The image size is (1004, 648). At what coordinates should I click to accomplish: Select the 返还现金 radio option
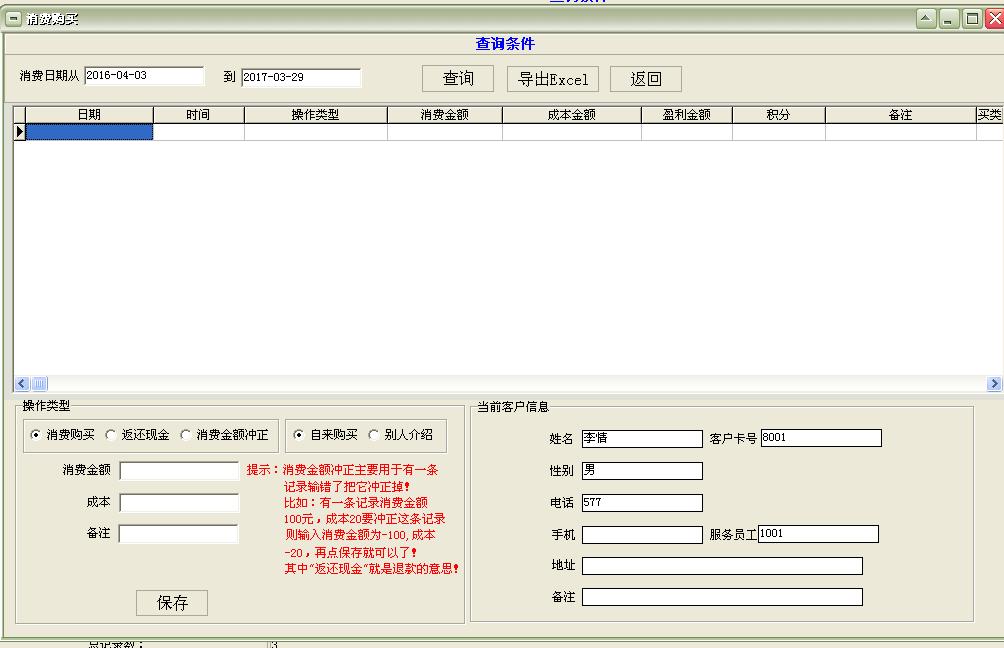click(112, 435)
